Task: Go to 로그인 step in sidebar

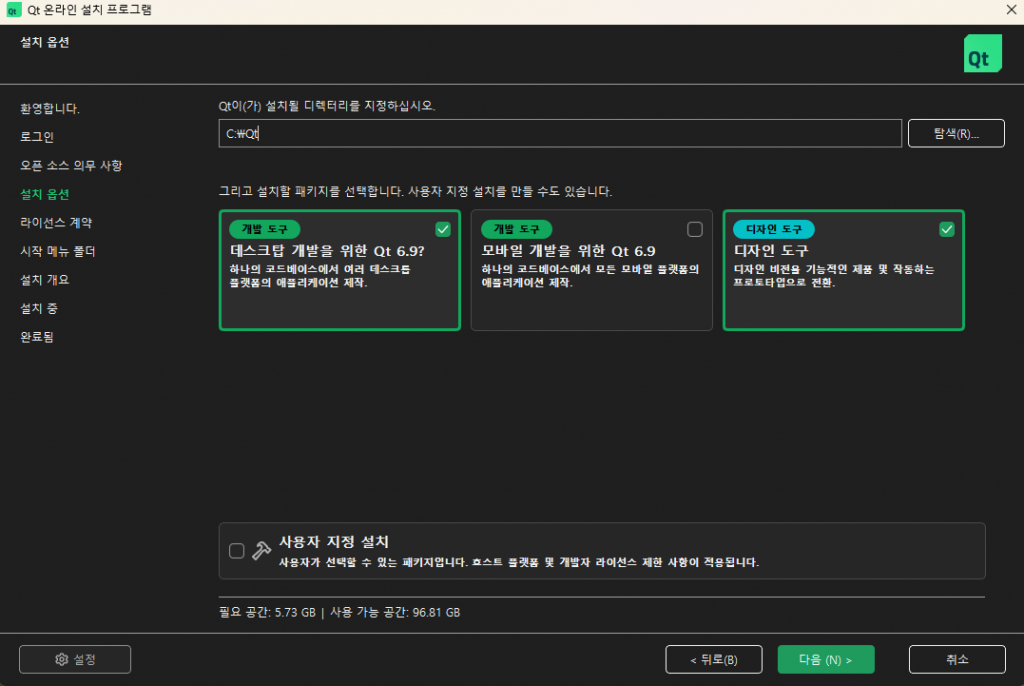Action: pyautogui.click(x=37, y=136)
